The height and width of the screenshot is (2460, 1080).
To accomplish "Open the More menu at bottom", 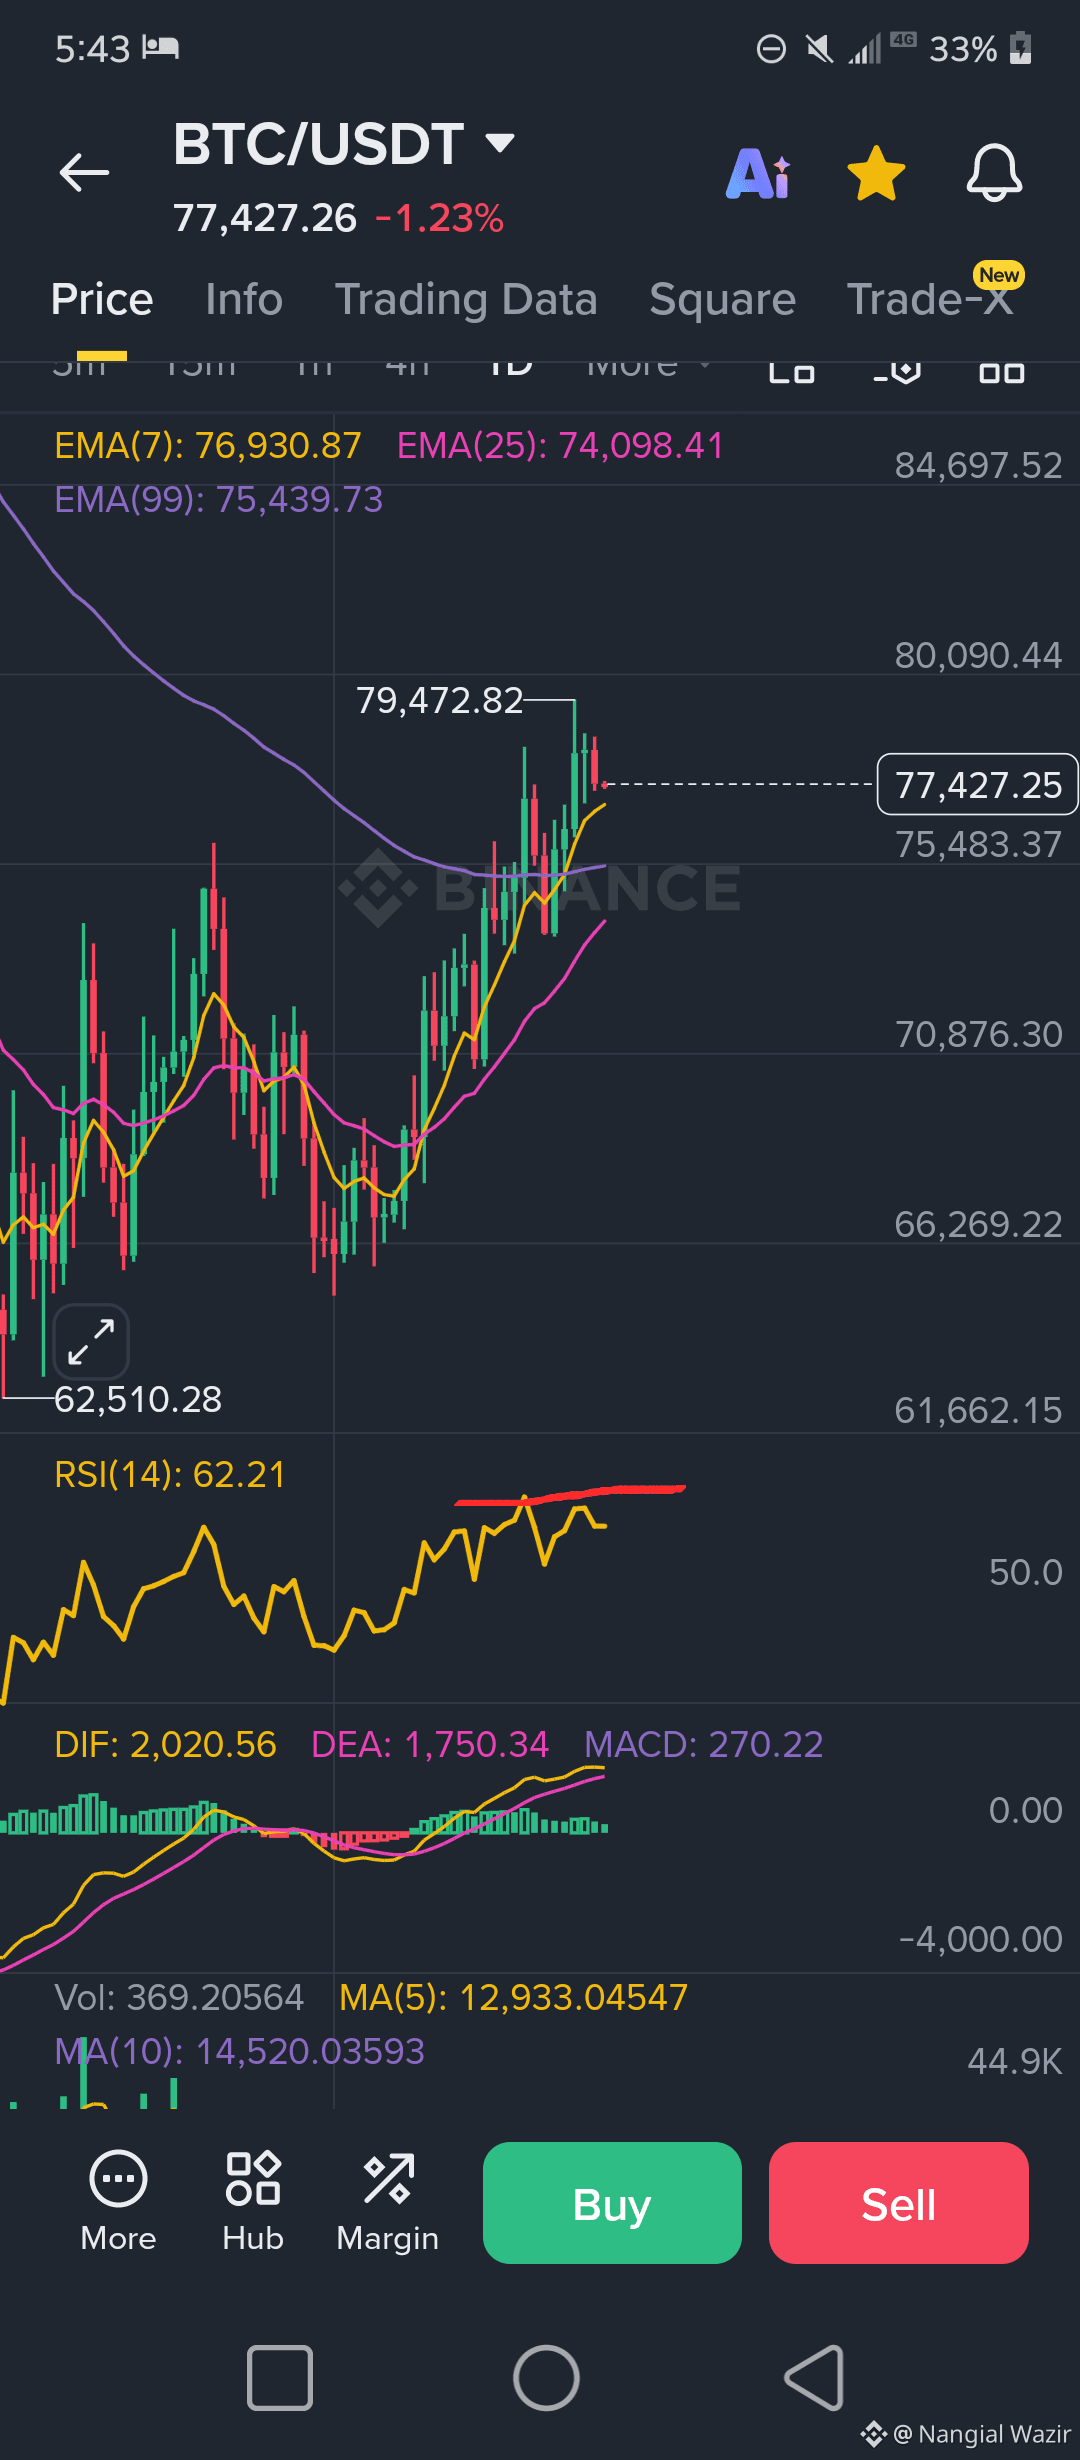I will tap(118, 2203).
